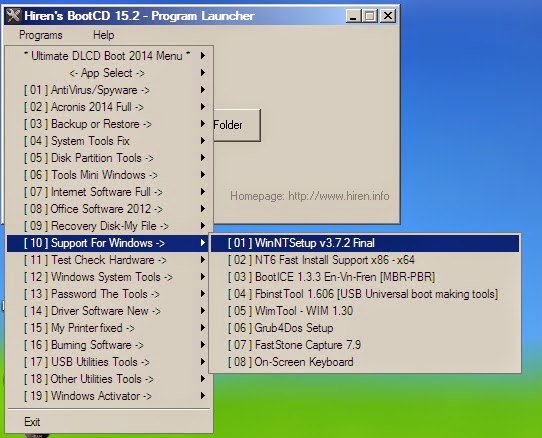This screenshot has width=542, height=438.
Task: Select Support For Windows menu entry
Action: (108, 243)
